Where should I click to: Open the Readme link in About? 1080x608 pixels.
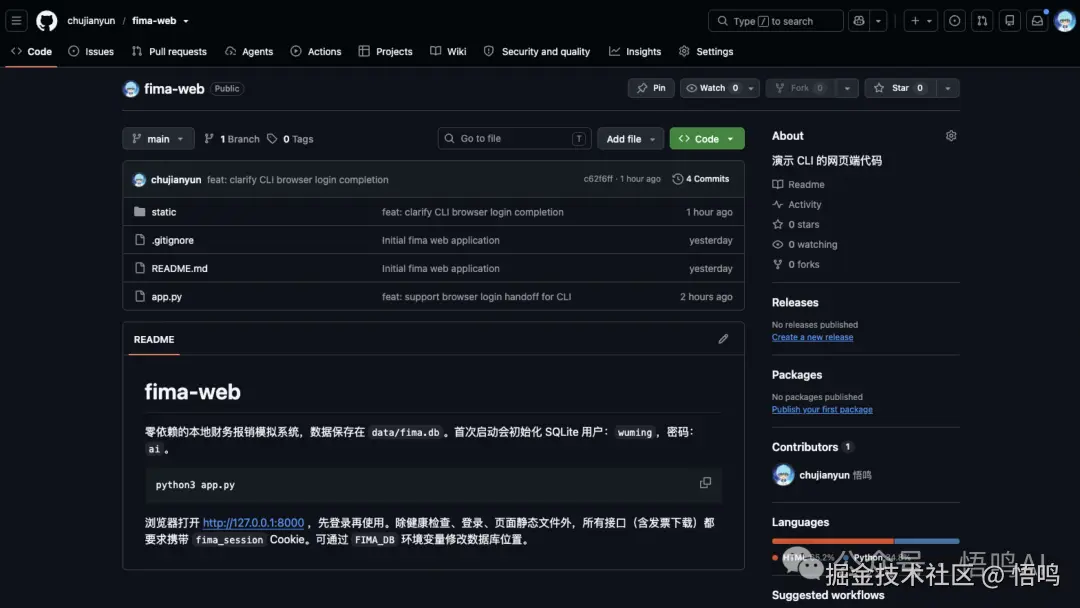pos(798,185)
